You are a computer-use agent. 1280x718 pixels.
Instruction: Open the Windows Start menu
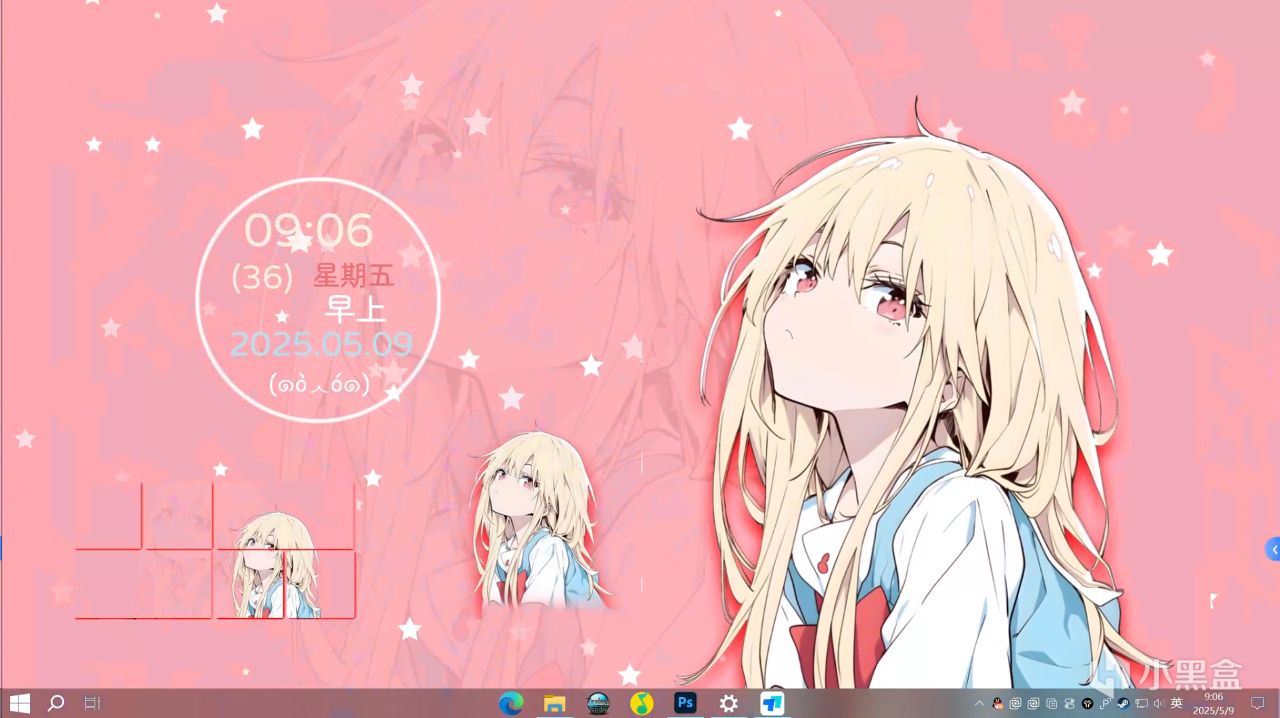19,703
